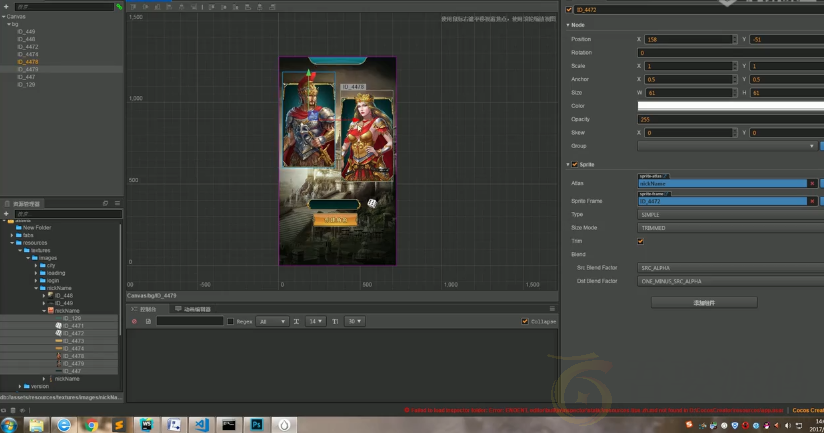This screenshot has width=824, height=433.
Task: Click the add node plus icon in hierarchy
Action: (5, 6)
